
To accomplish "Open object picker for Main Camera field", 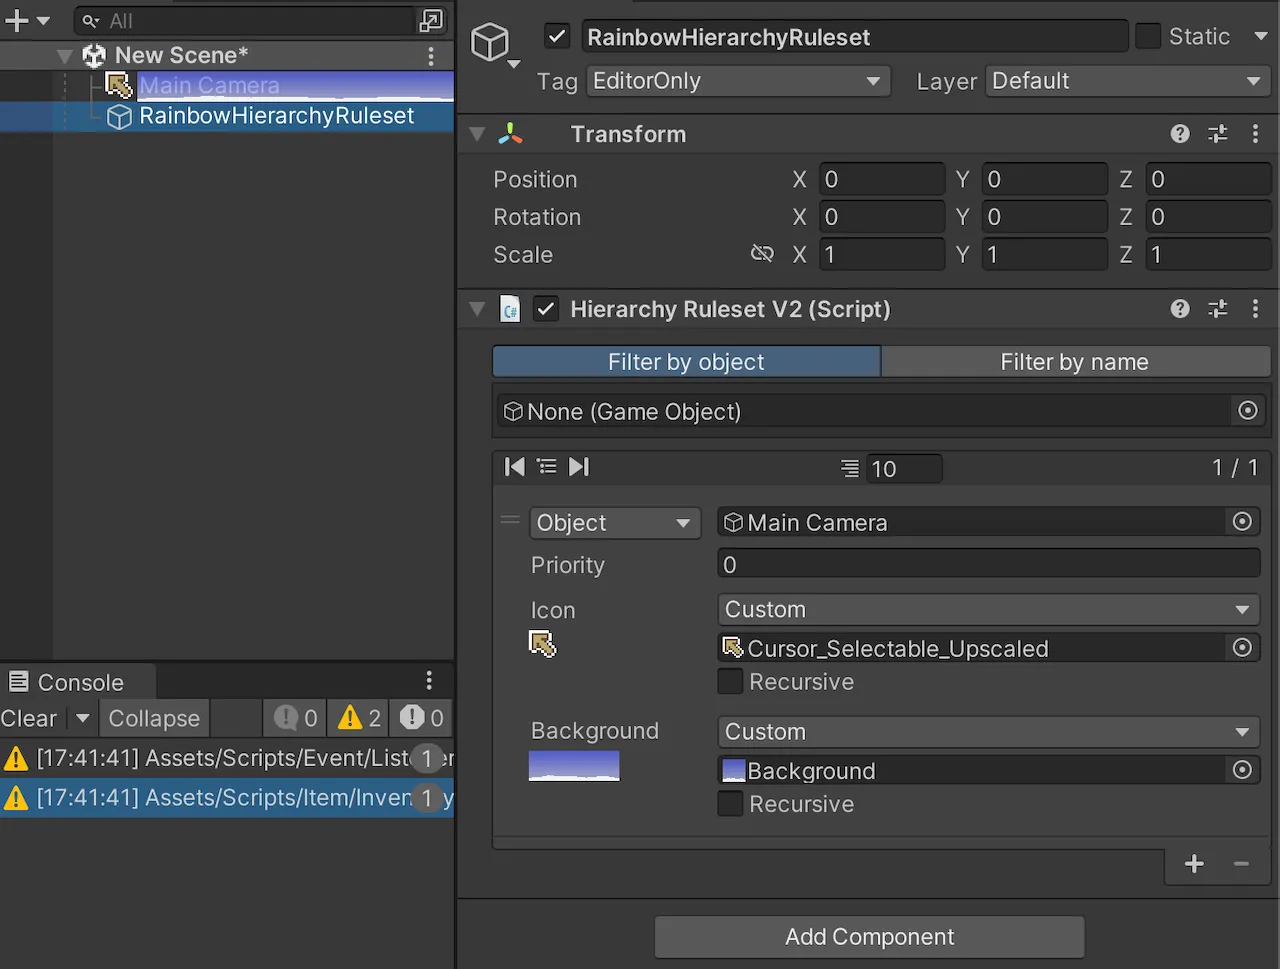I will pos(1243,522).
